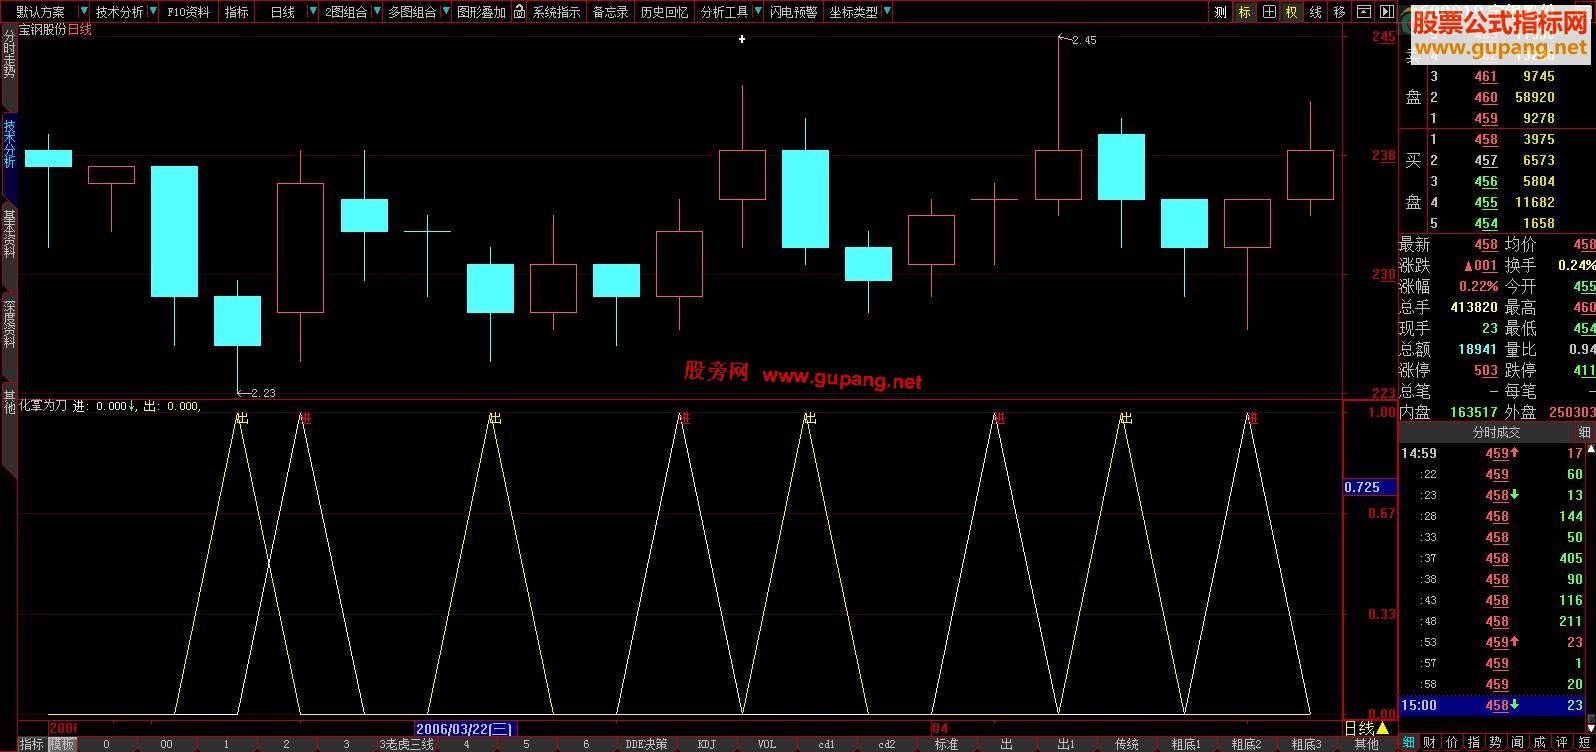Select the 移 move chart icon

click(1340, 12)
